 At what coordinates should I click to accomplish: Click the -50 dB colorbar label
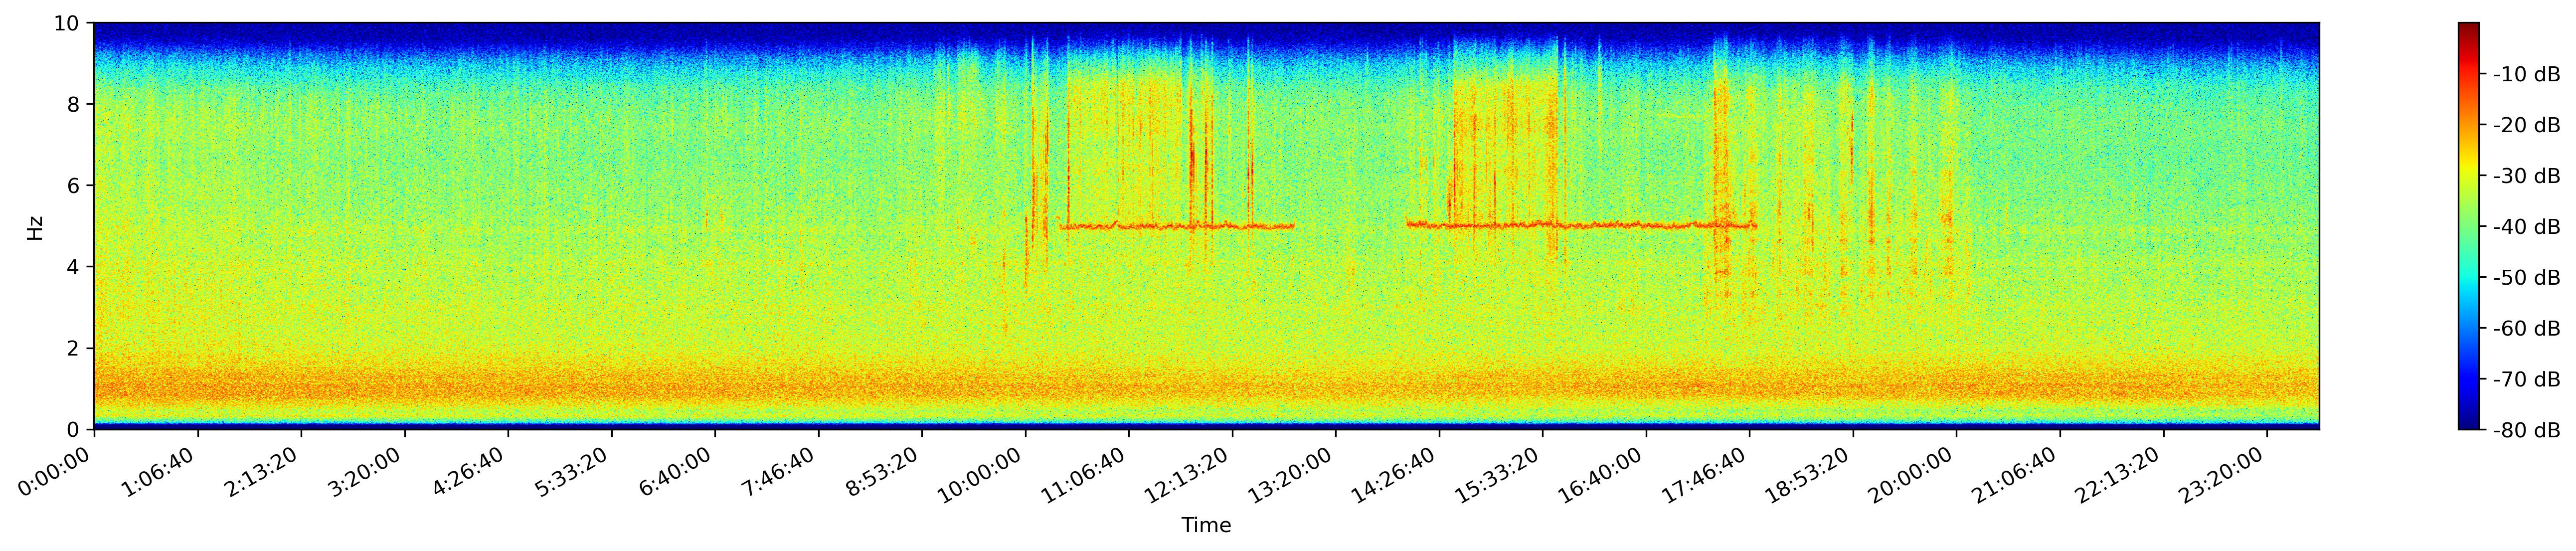pyautogui.click(x=2526, y=278)
